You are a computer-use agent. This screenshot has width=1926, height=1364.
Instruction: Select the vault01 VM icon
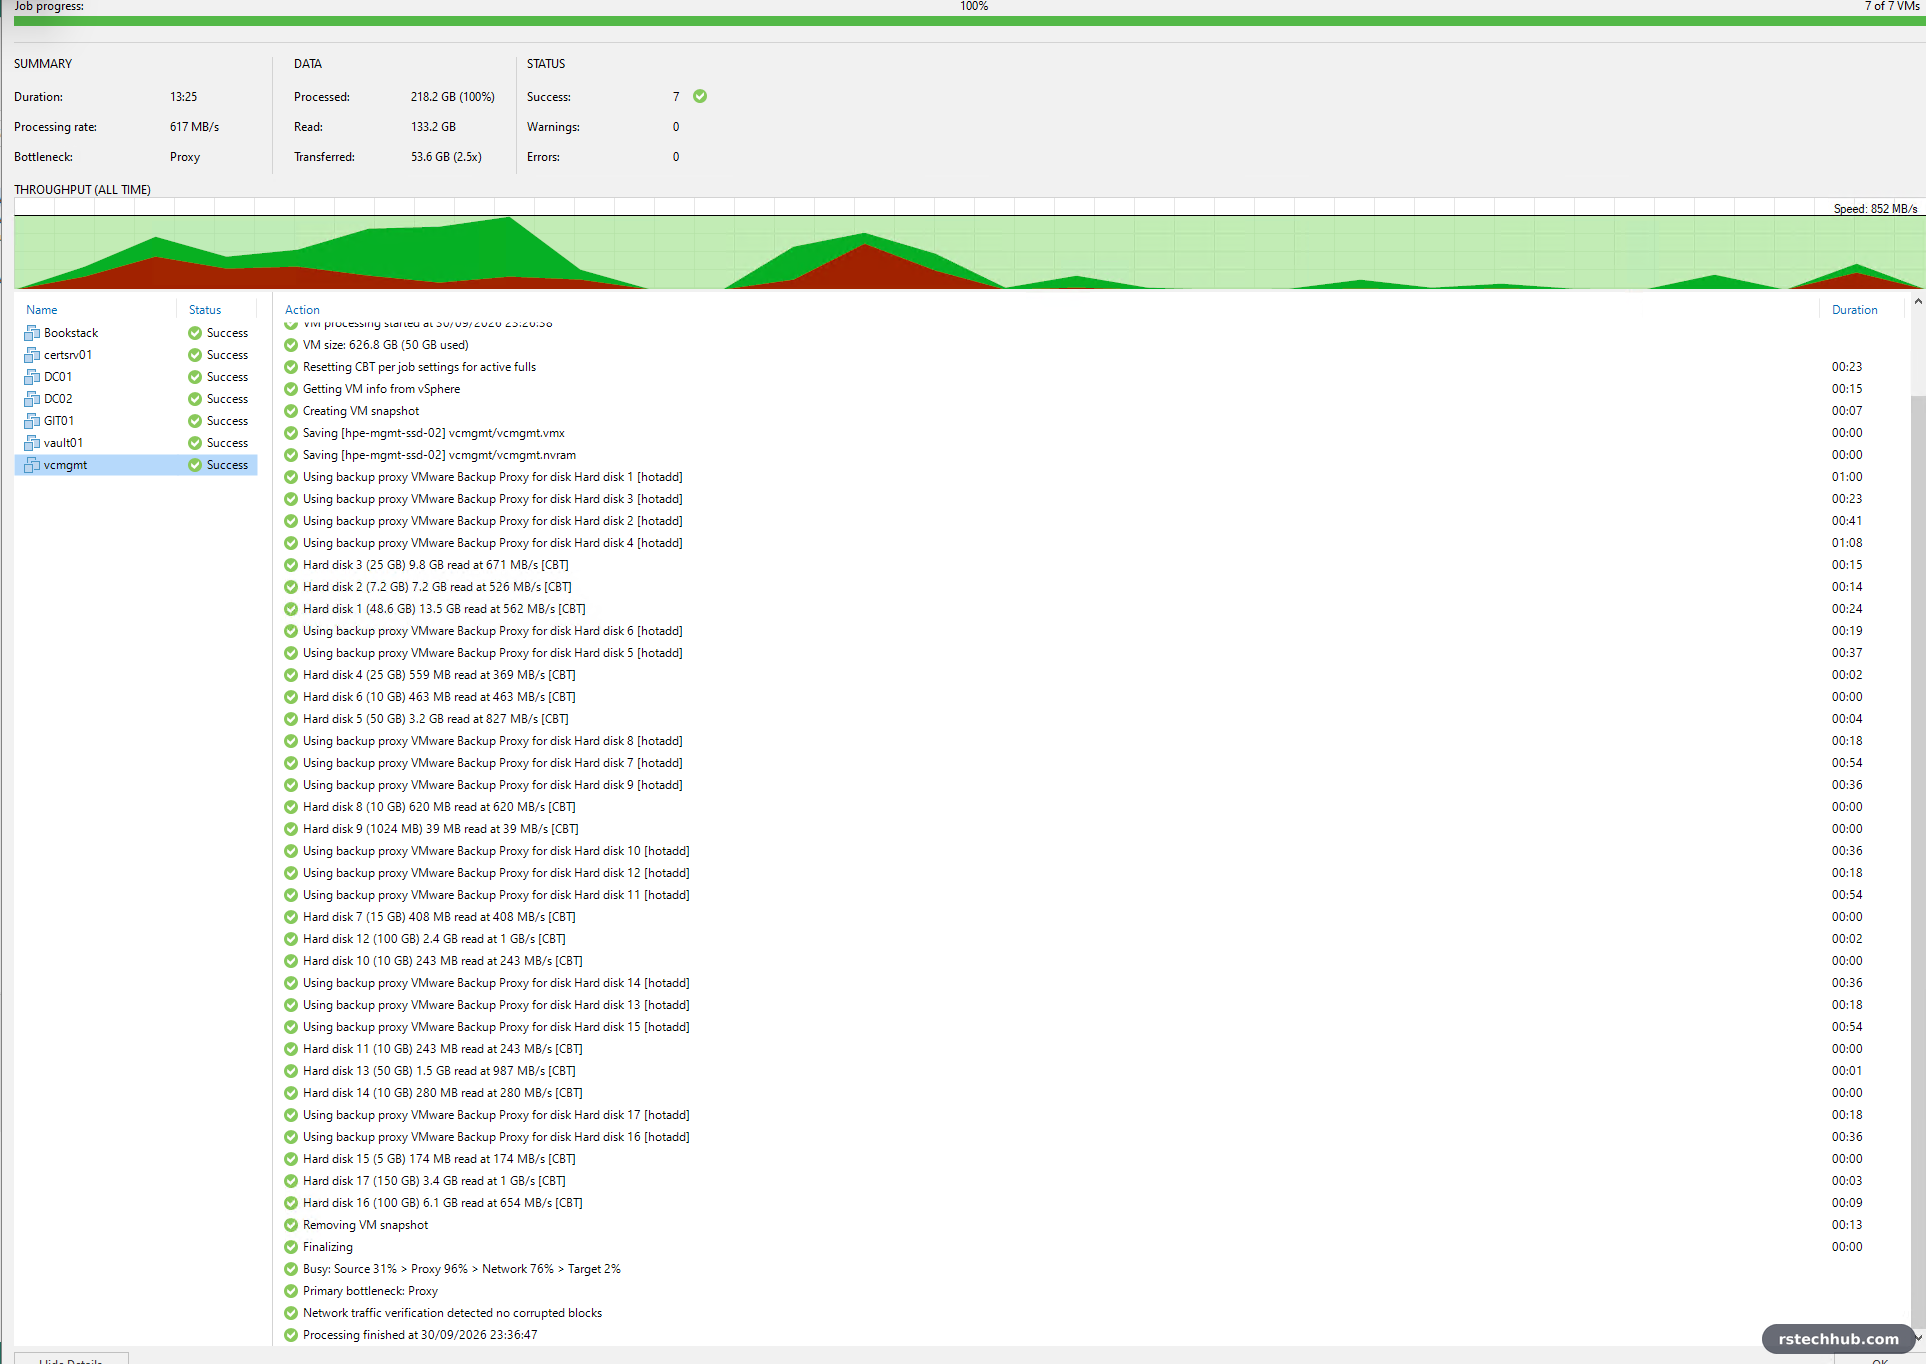tap(32, 443)
